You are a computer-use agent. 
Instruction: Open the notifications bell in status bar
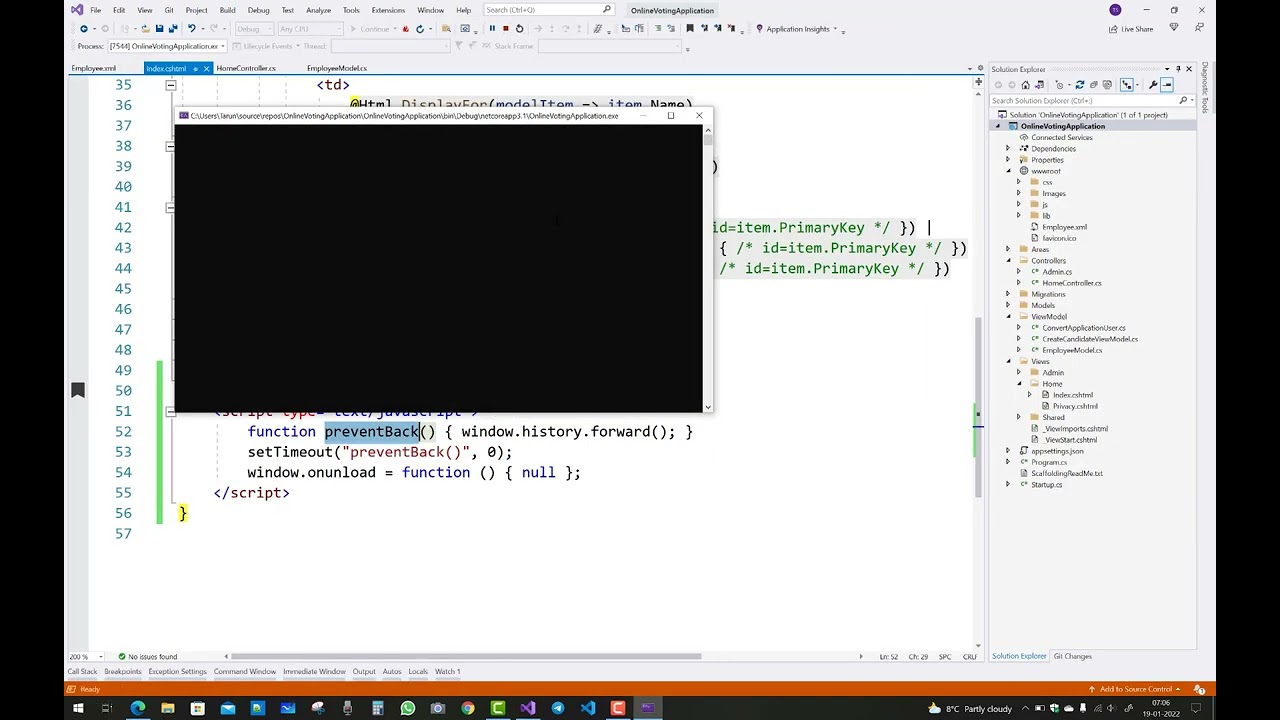coord(1199,689)
